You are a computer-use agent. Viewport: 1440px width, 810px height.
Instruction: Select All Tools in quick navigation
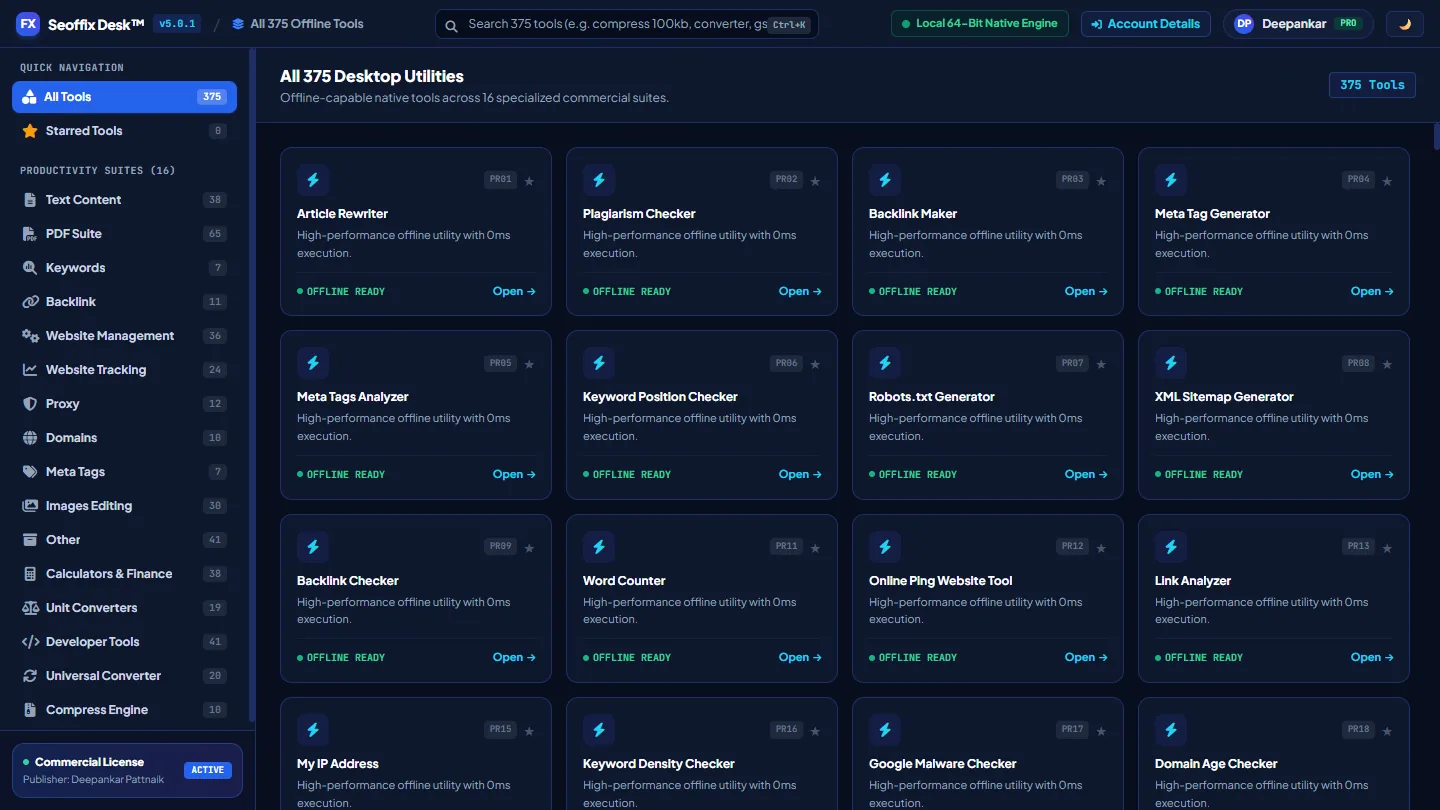point(125,97)
